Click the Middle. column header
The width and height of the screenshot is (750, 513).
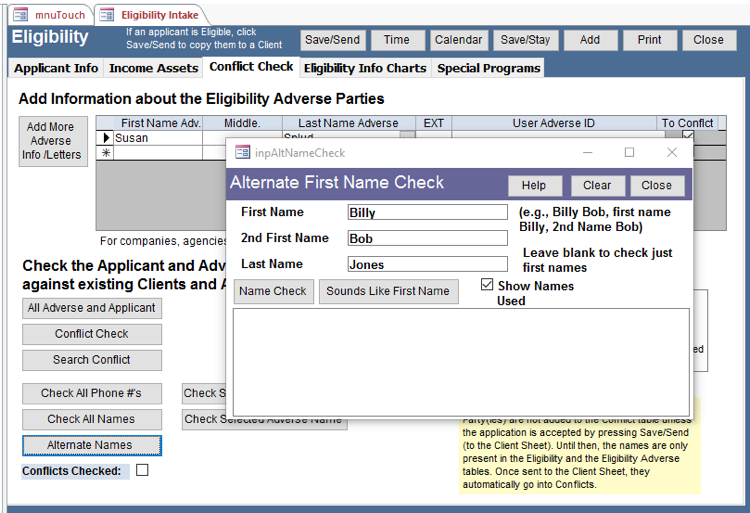tap(243, 123)
